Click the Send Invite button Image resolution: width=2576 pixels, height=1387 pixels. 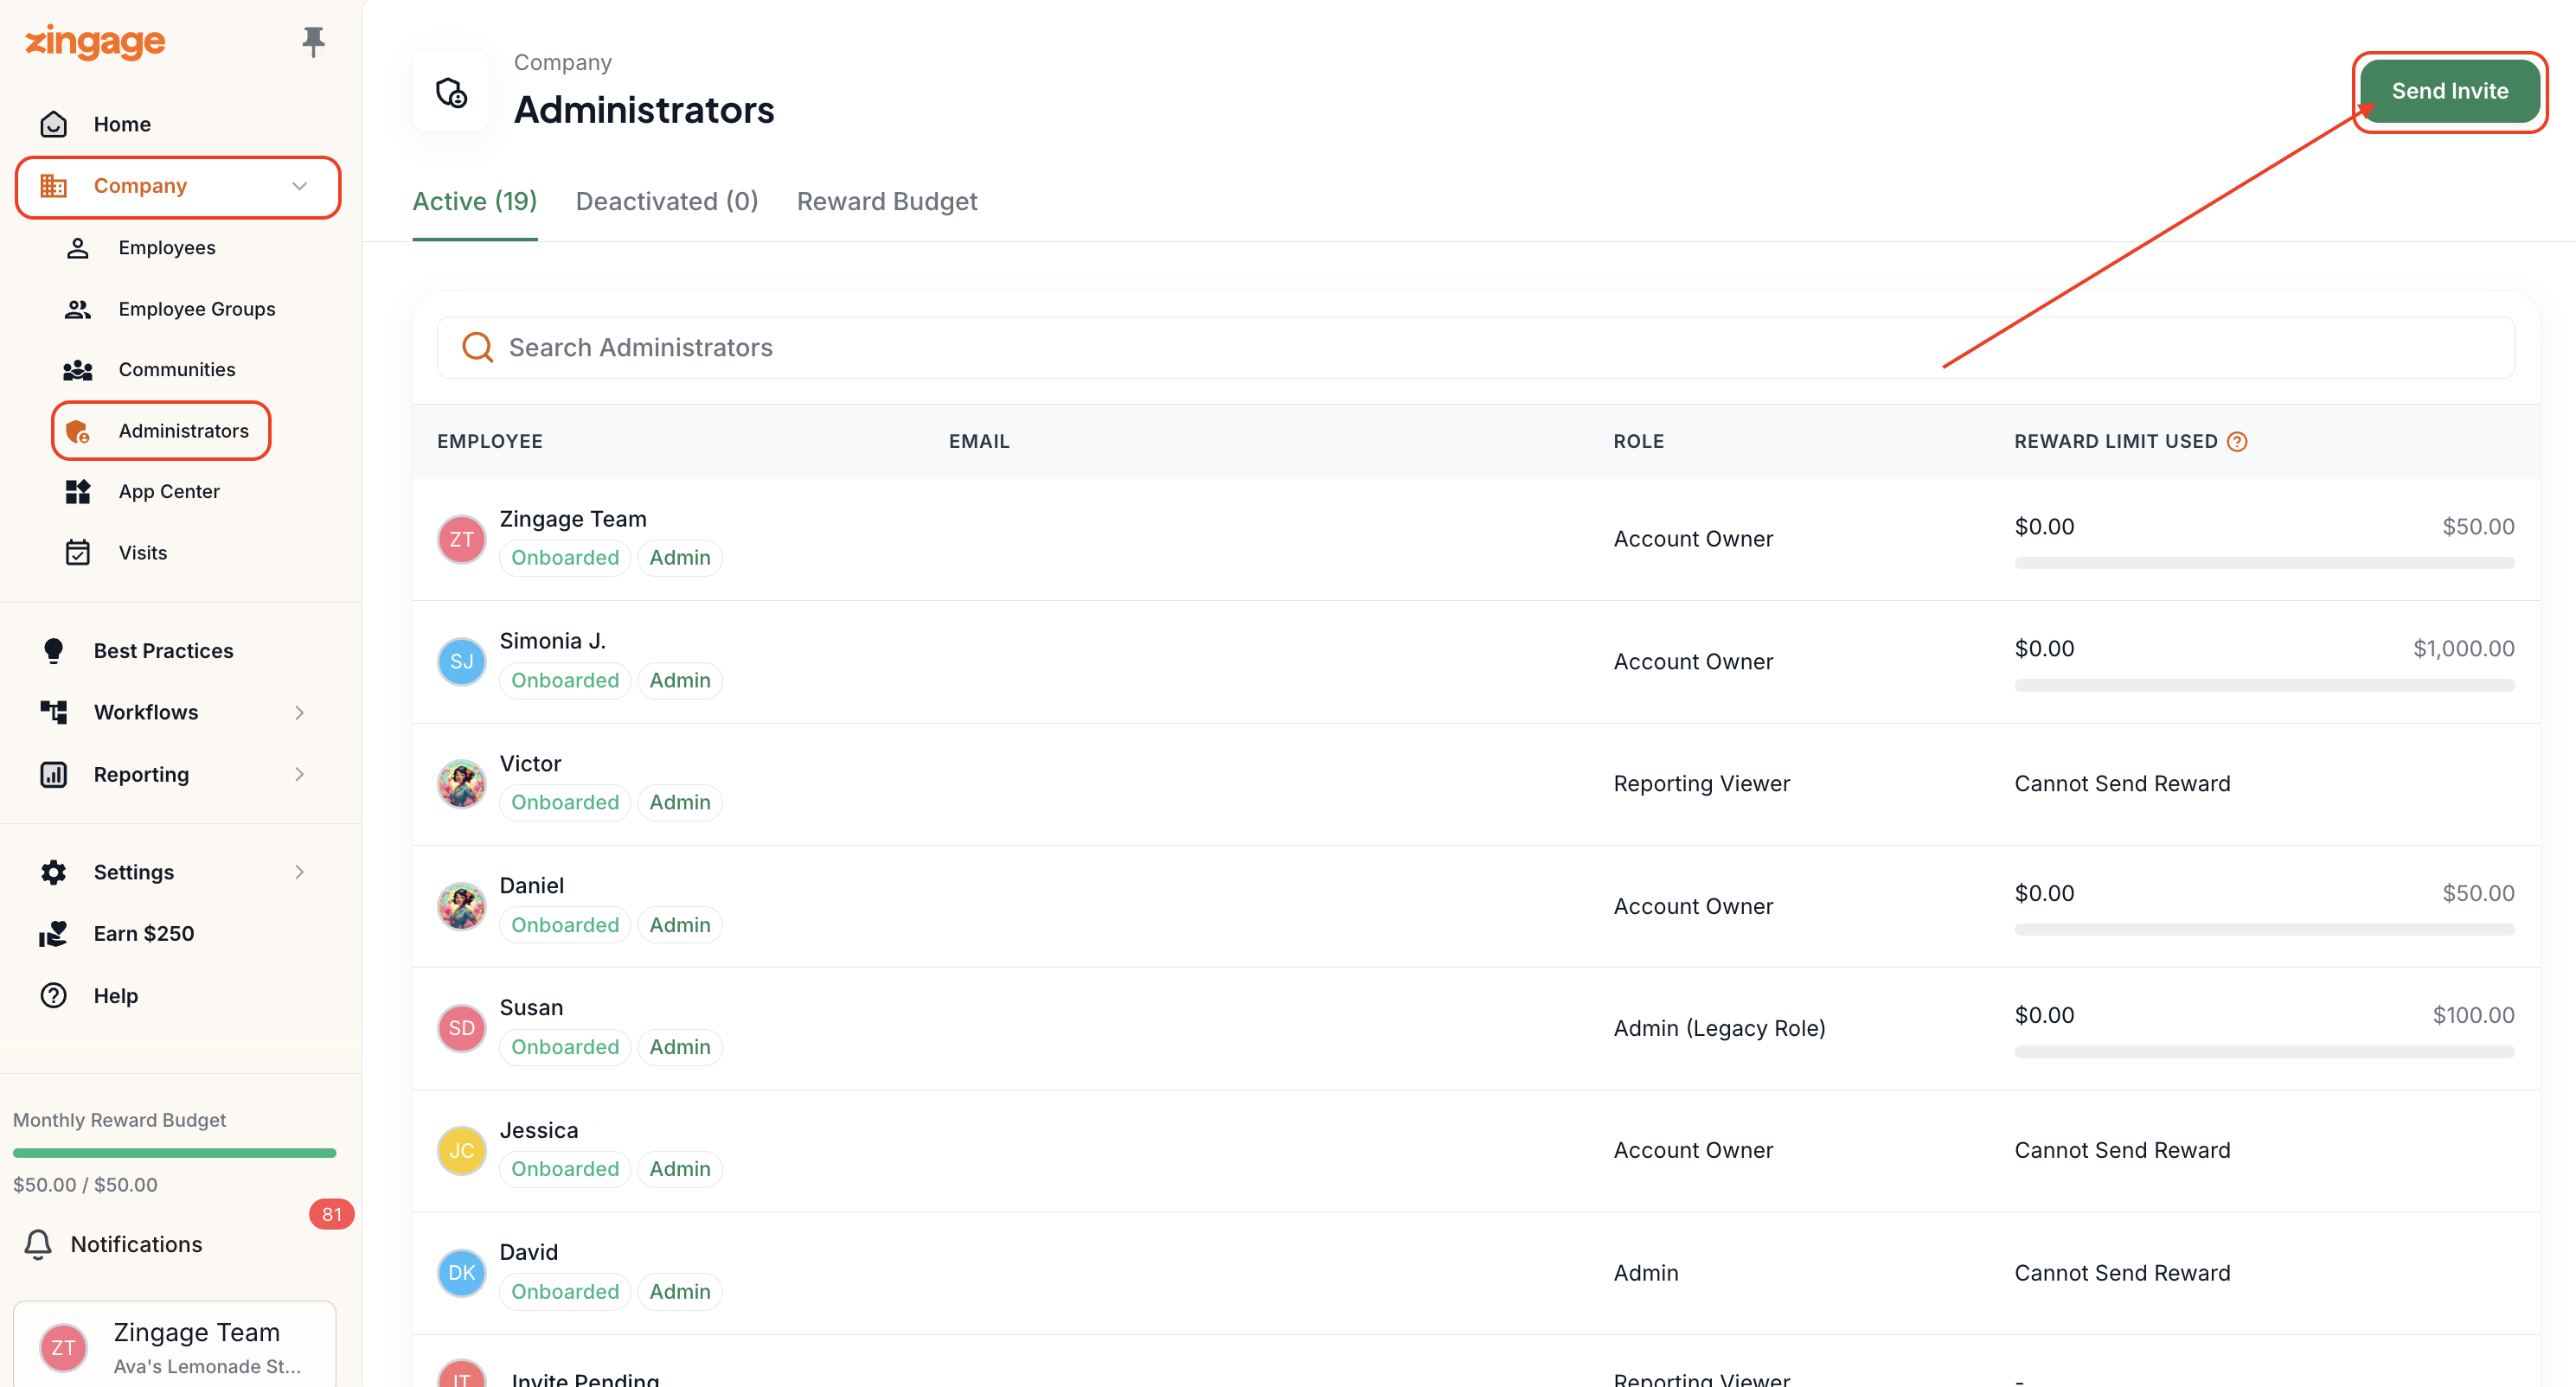pos(2449,91)
